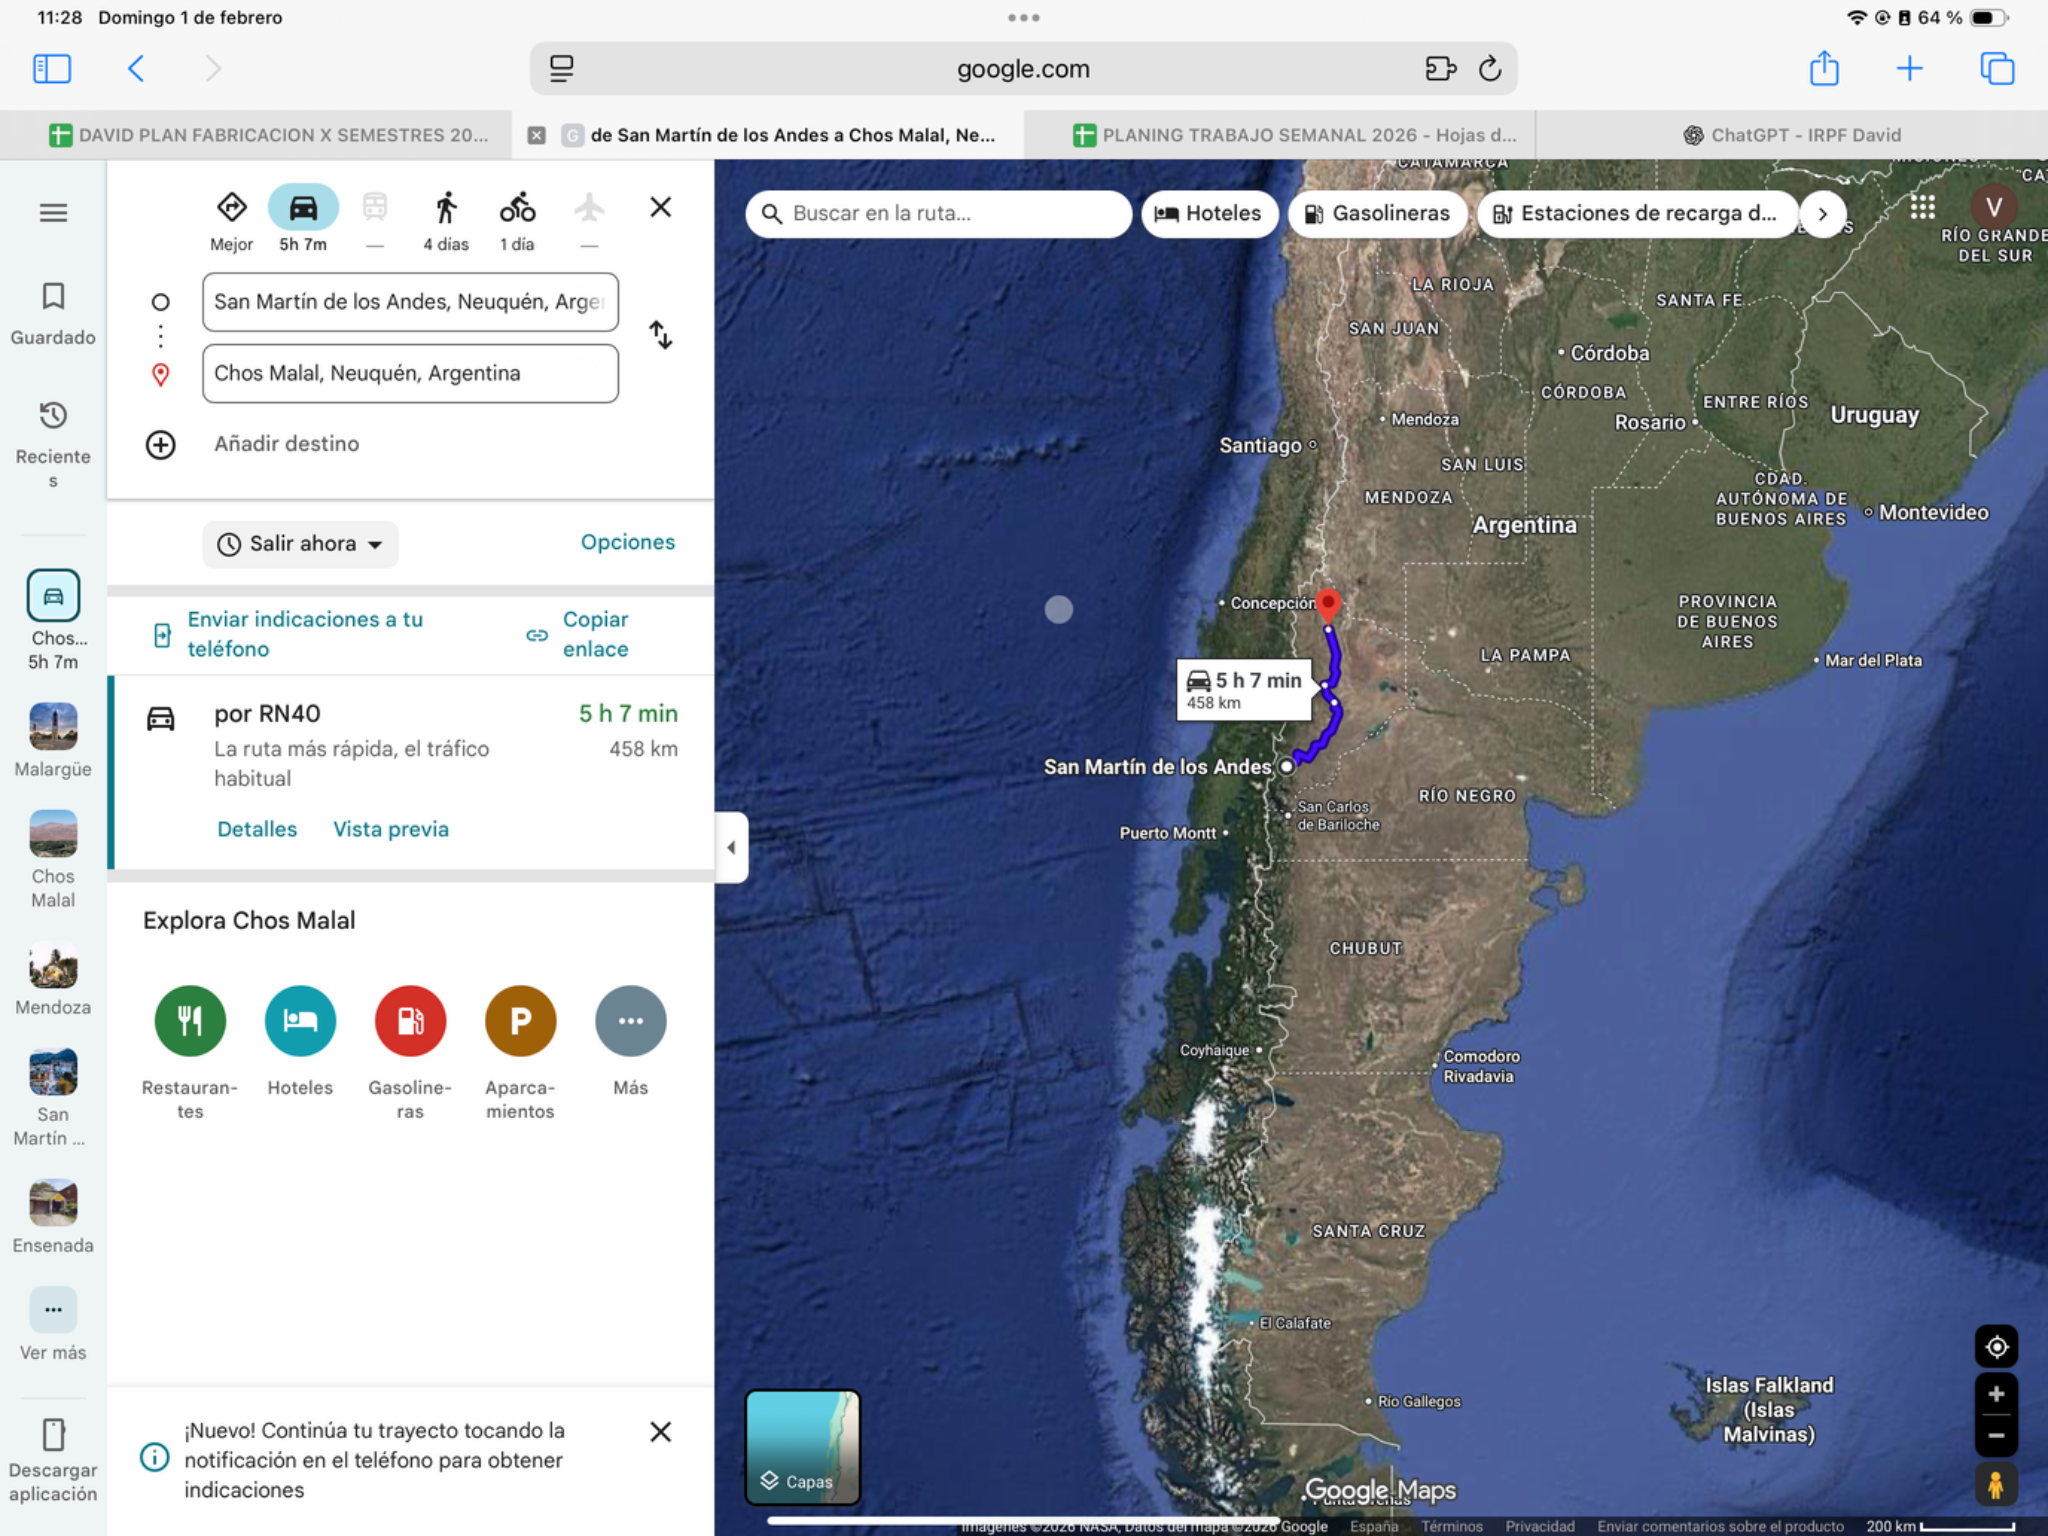Open Recientes history
Viewport: 2048px width, 1536px height.
pos(53,444)
